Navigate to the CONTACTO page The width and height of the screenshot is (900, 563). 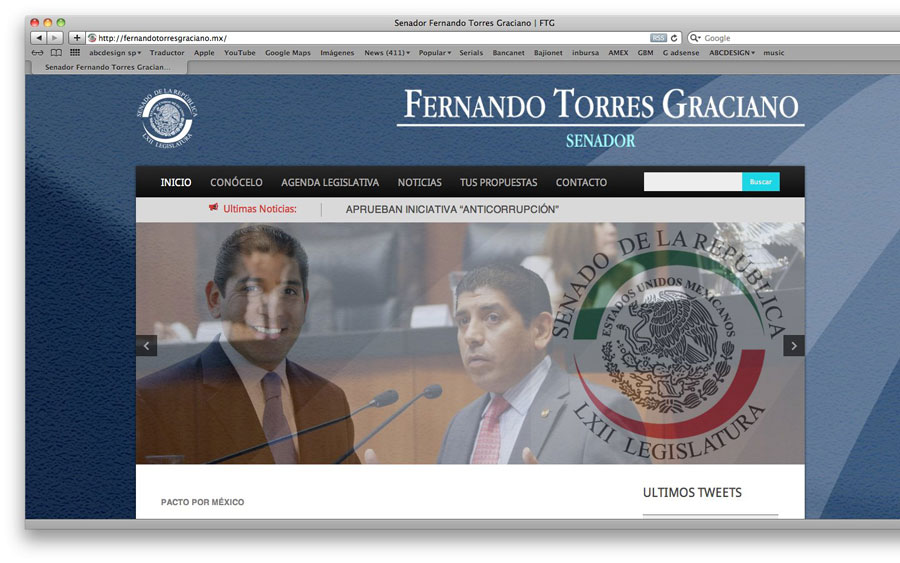tap(581, 183)
